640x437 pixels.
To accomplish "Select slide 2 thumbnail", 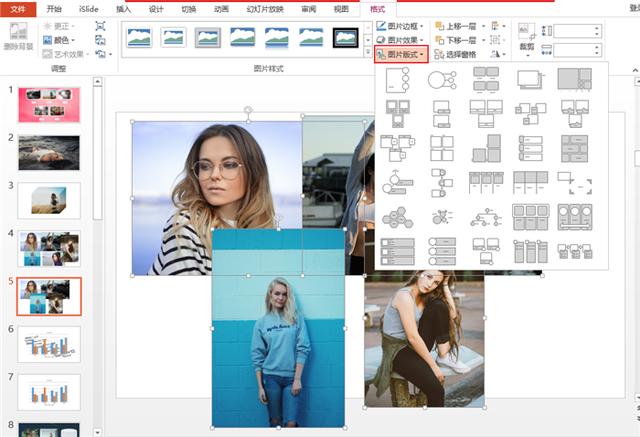I will pos(49,153).
